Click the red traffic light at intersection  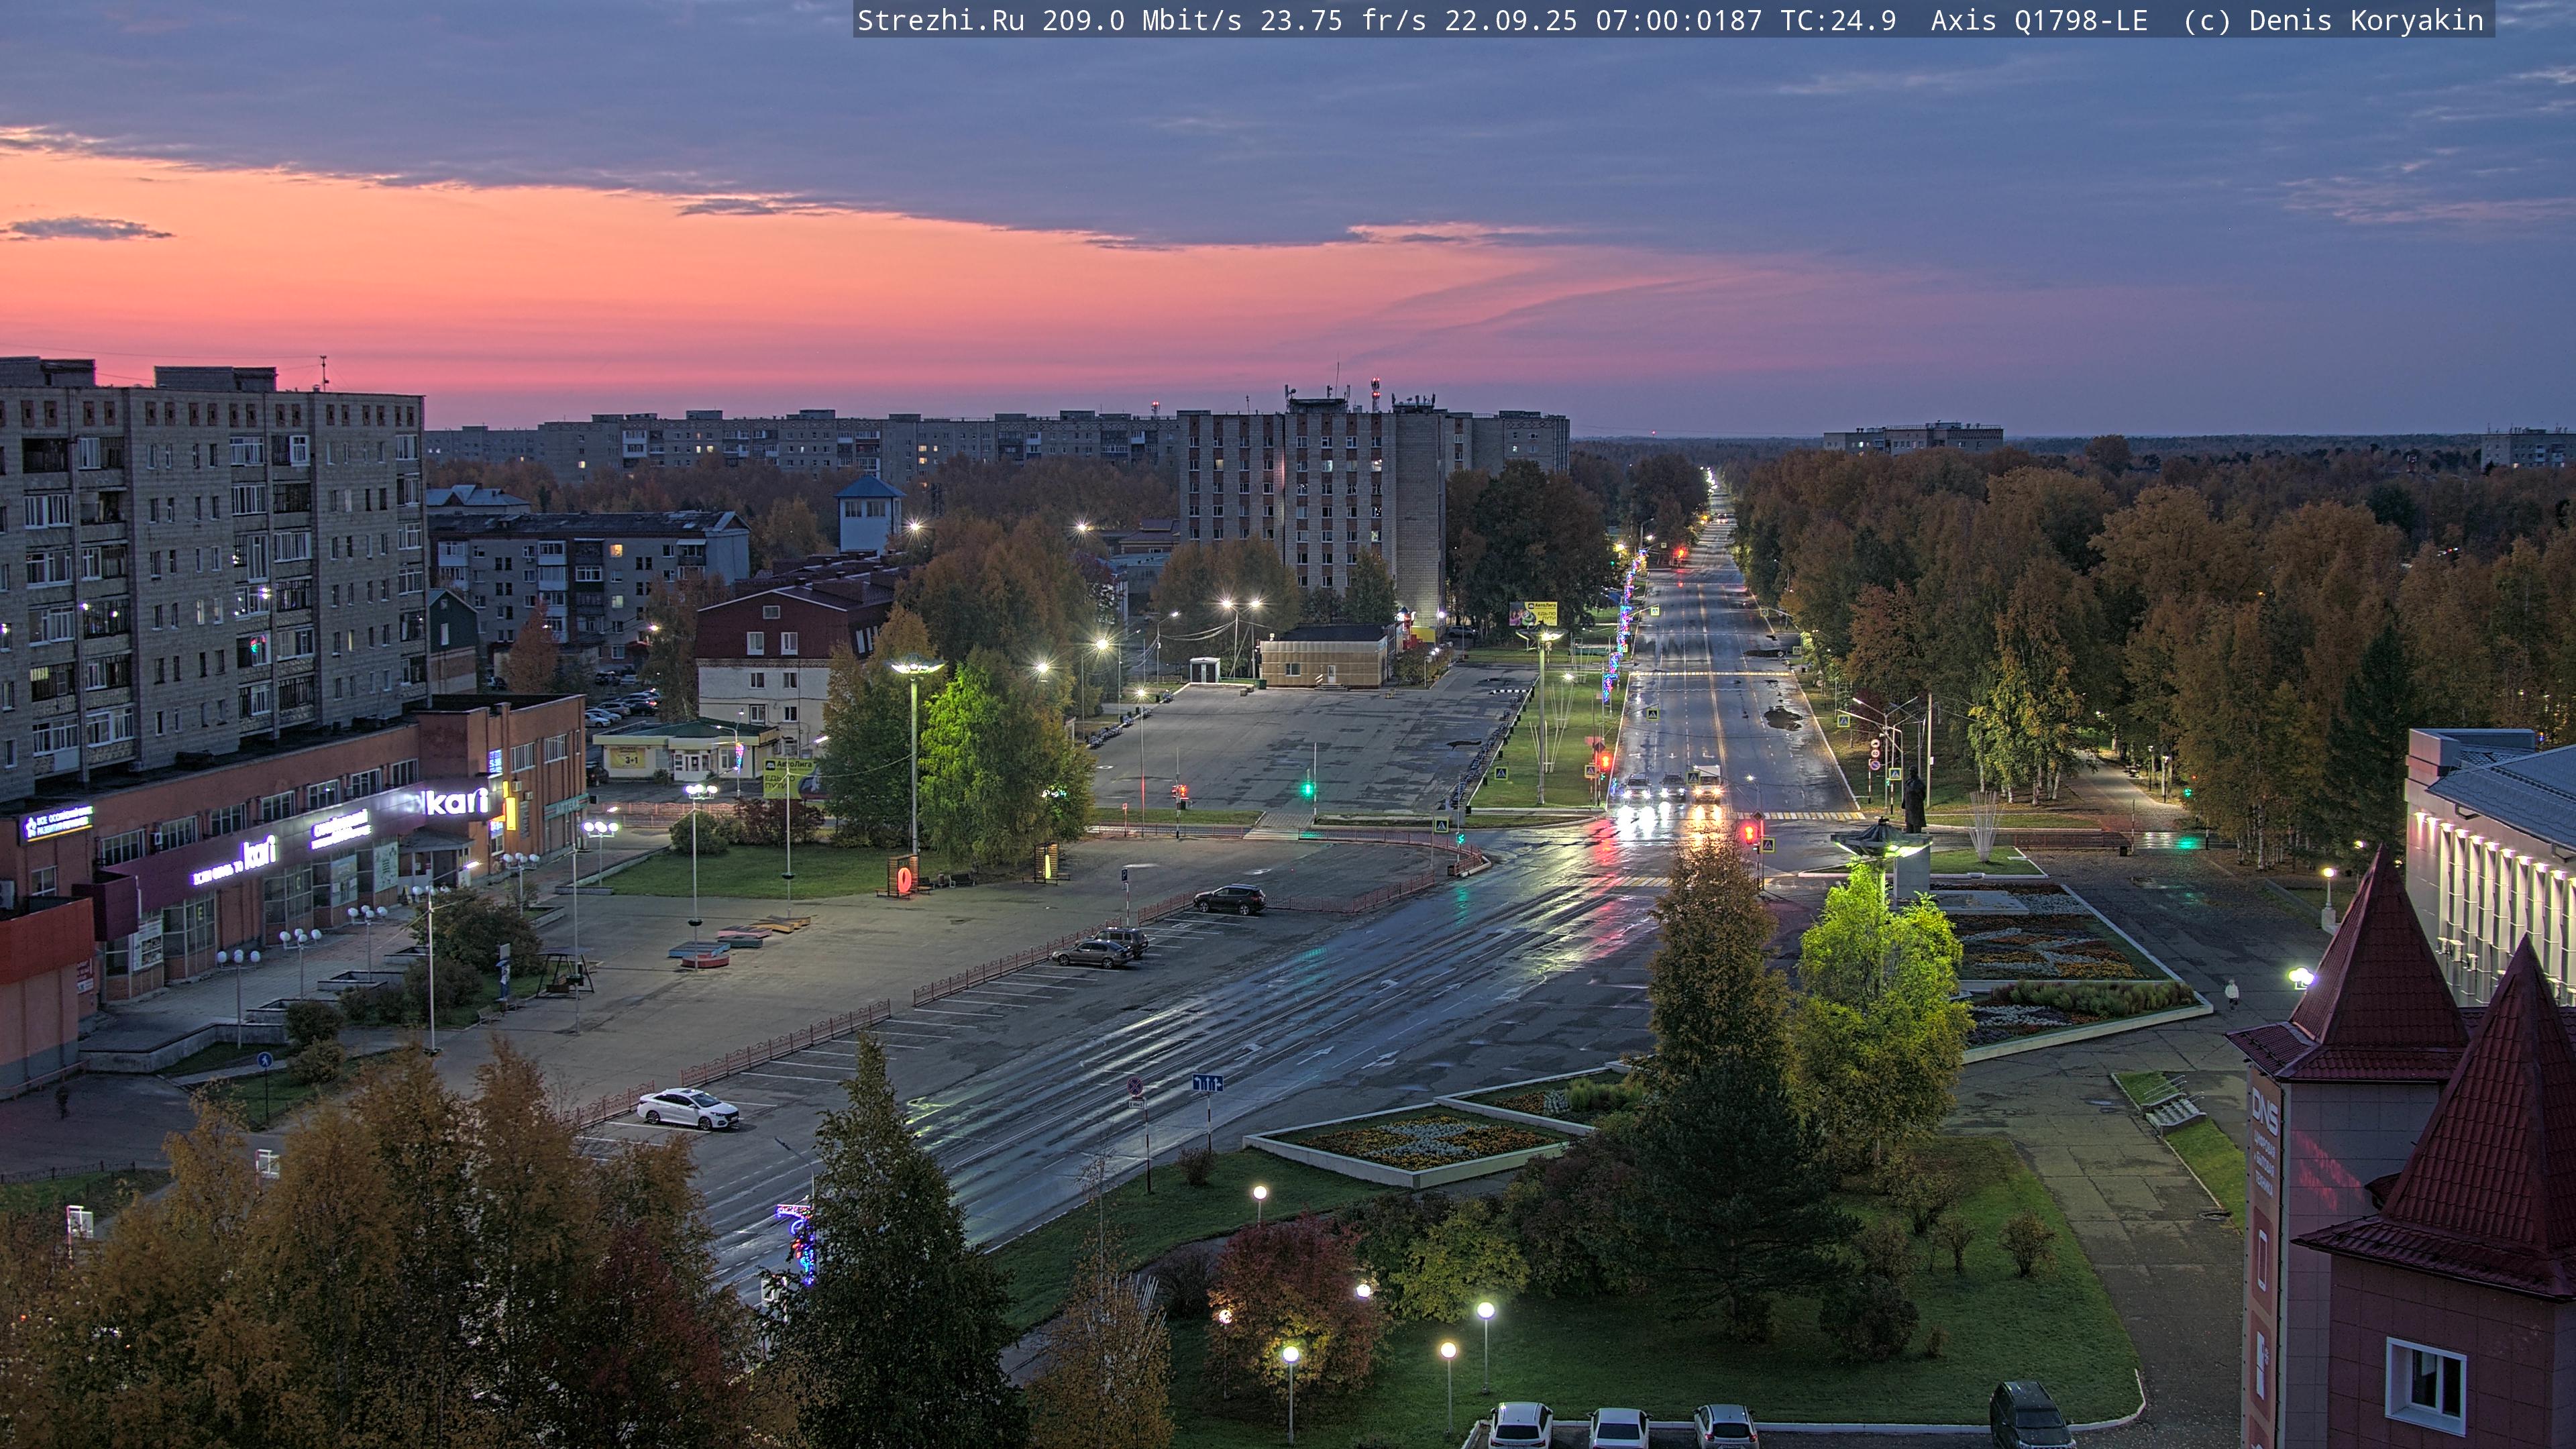(x=1748, y=832)
